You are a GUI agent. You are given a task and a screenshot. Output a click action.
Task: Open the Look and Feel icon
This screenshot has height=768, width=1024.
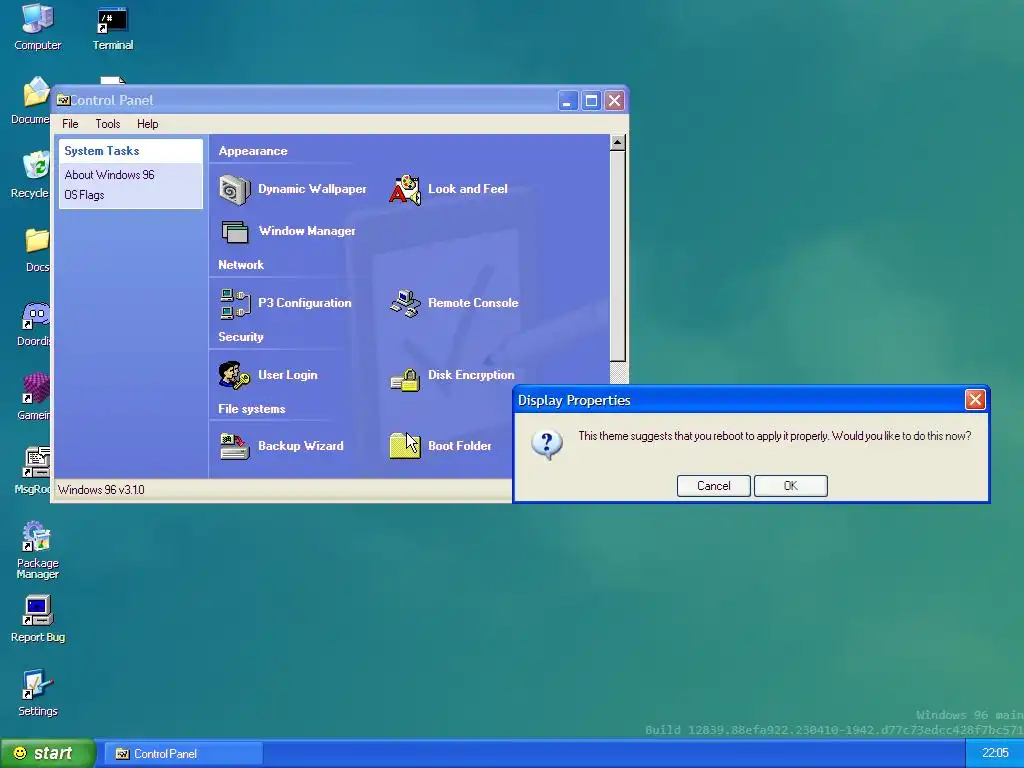coord(405,189)
